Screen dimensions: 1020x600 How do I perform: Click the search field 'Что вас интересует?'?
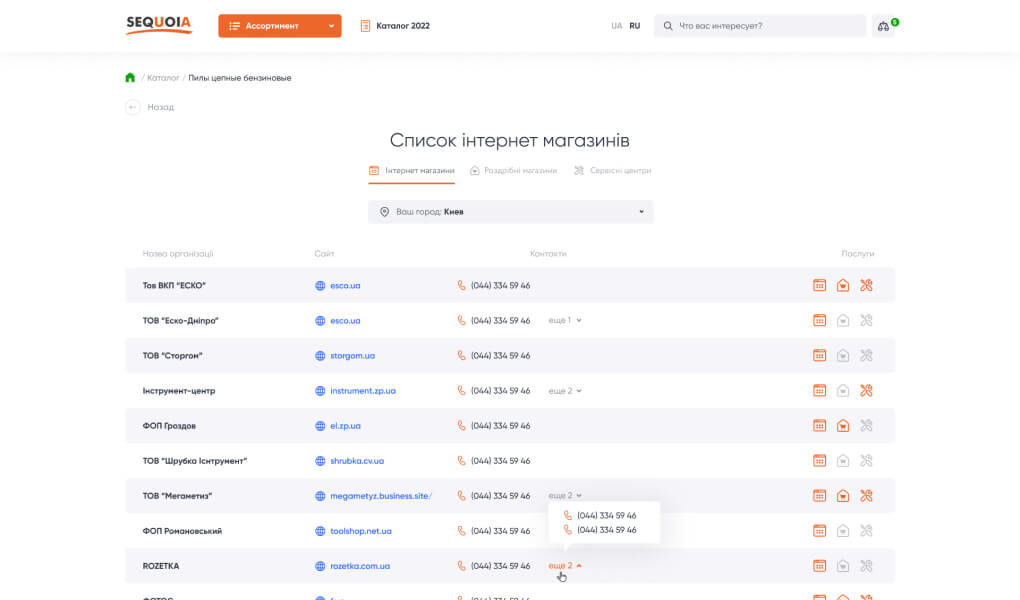coord(766,26)
